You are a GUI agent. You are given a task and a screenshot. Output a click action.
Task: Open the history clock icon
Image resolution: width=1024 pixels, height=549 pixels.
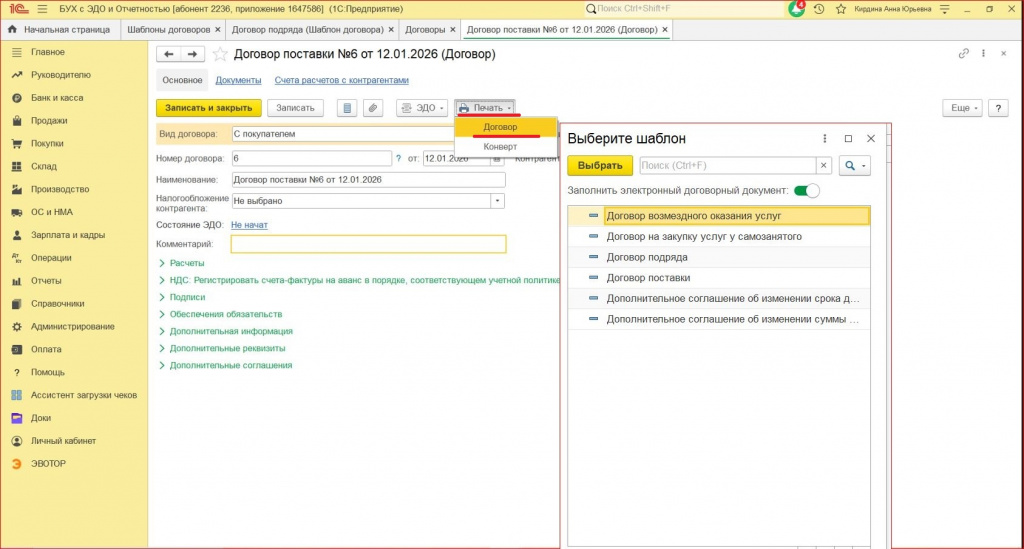pyautogui.click(x=819, y=9)
